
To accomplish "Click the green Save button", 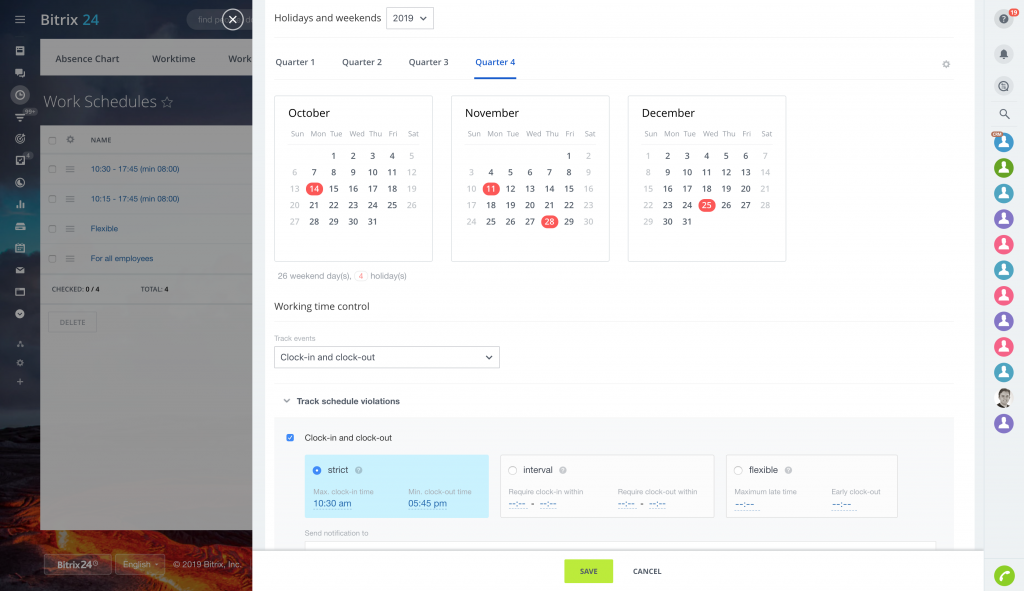I will (x=588, y=571).
